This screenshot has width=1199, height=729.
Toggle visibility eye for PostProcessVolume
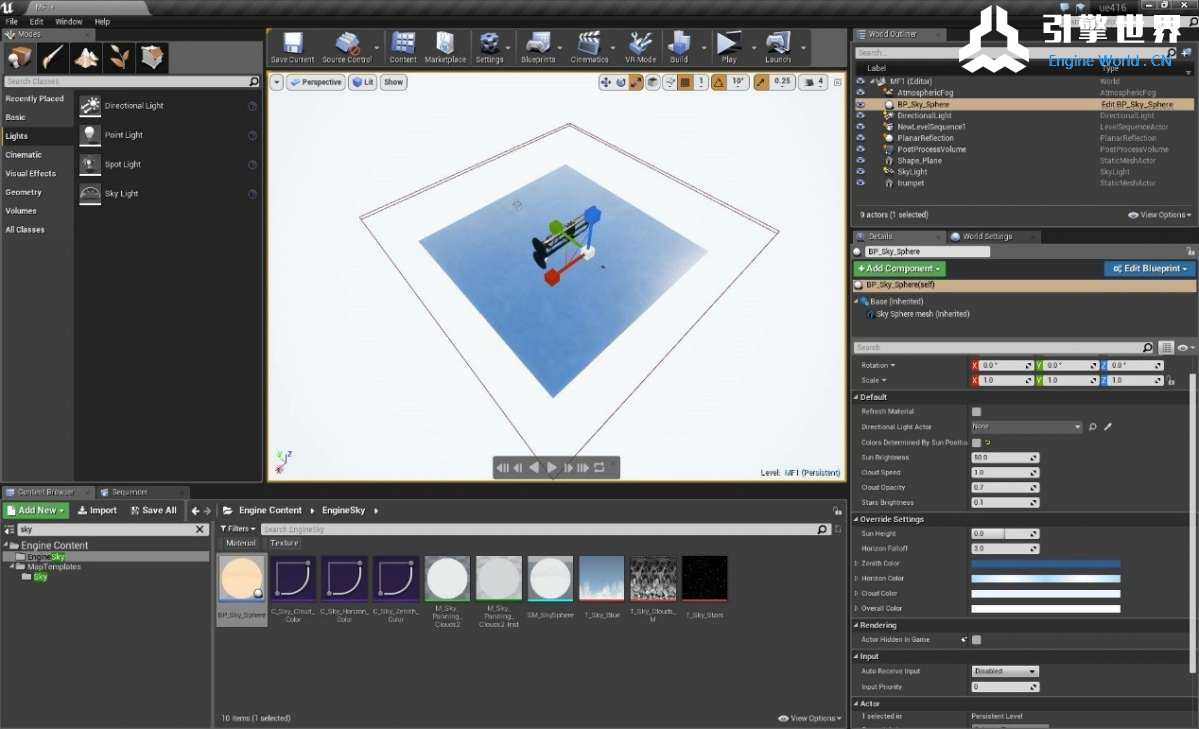[x=860, y=149]
